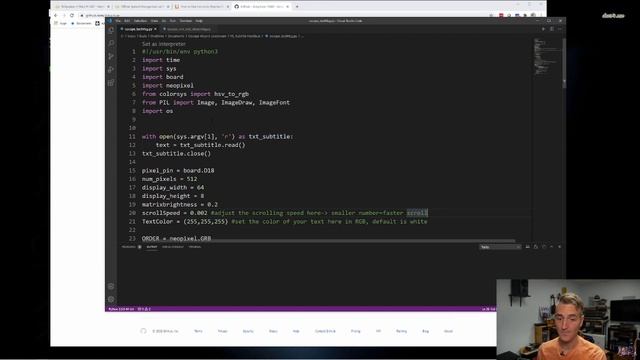Close the bottom panel
The width and height of the screenshot is (640, 360).
pos(560,247)
